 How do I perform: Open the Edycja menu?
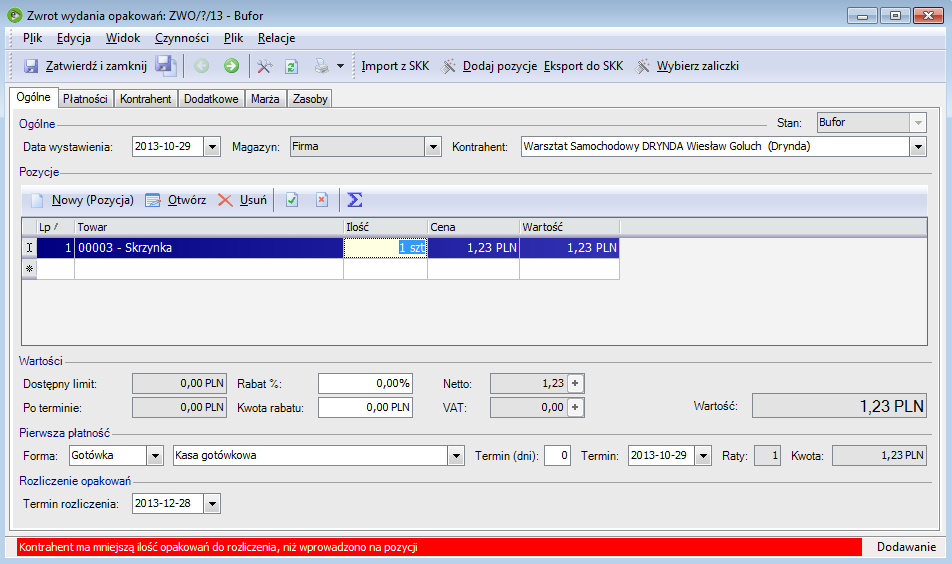click(x=74, y=38)
